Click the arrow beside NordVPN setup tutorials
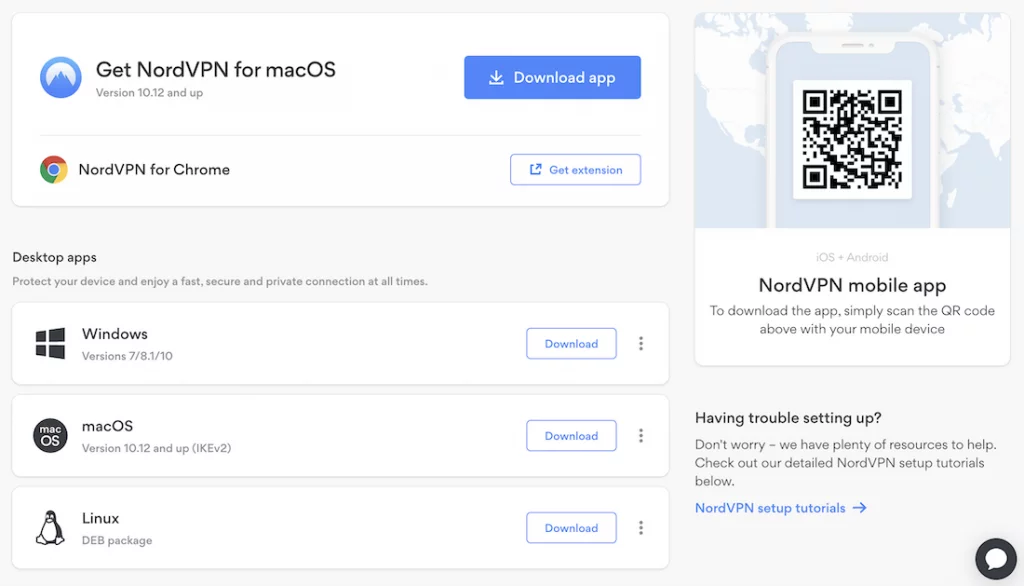This screenshot has width=1024, height=586. [860, 508]
